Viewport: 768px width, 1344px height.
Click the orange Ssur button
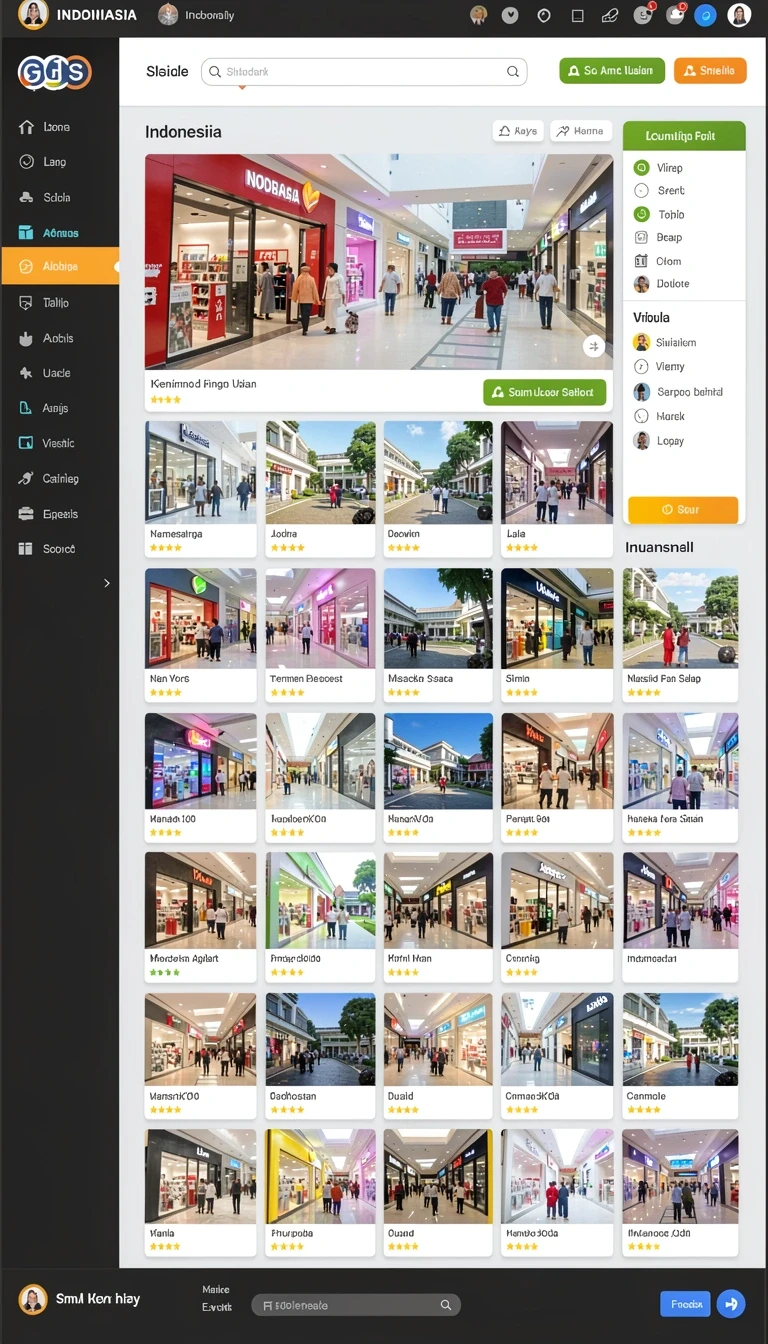click(683, 510)
